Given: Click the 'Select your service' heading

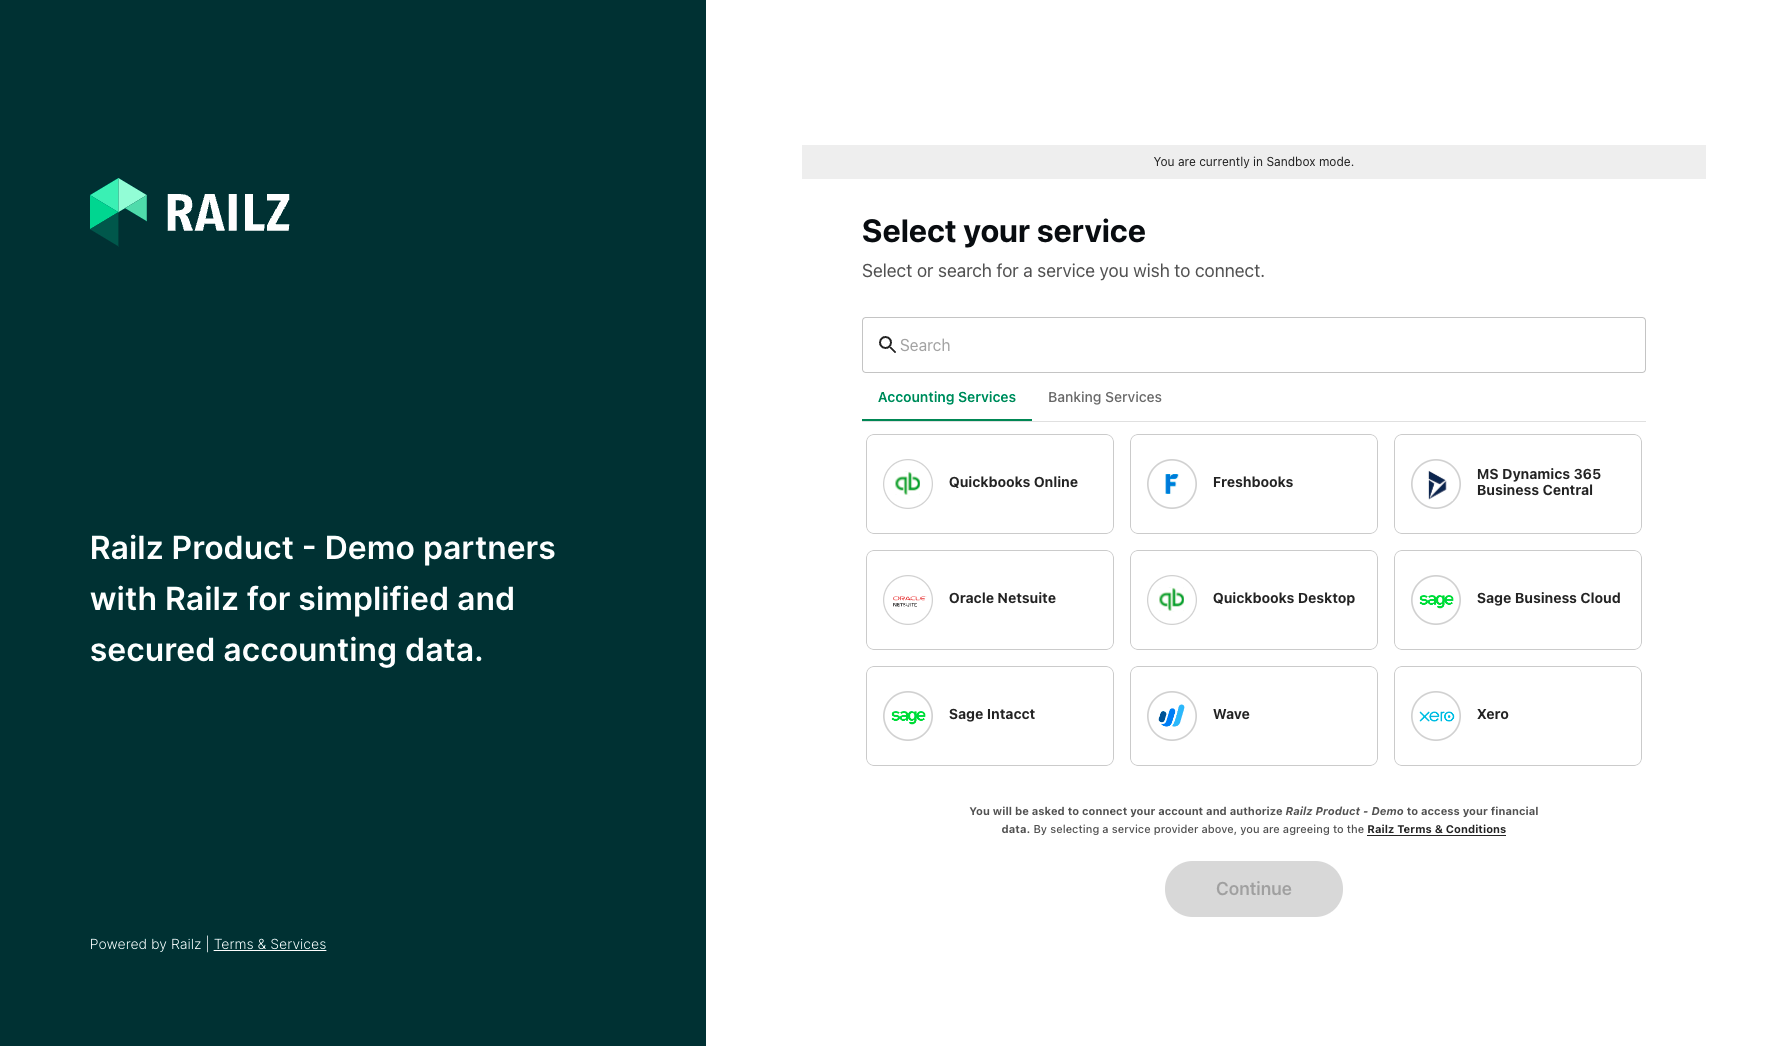Looking at the screenshot, I should (x=1004, y=231).
